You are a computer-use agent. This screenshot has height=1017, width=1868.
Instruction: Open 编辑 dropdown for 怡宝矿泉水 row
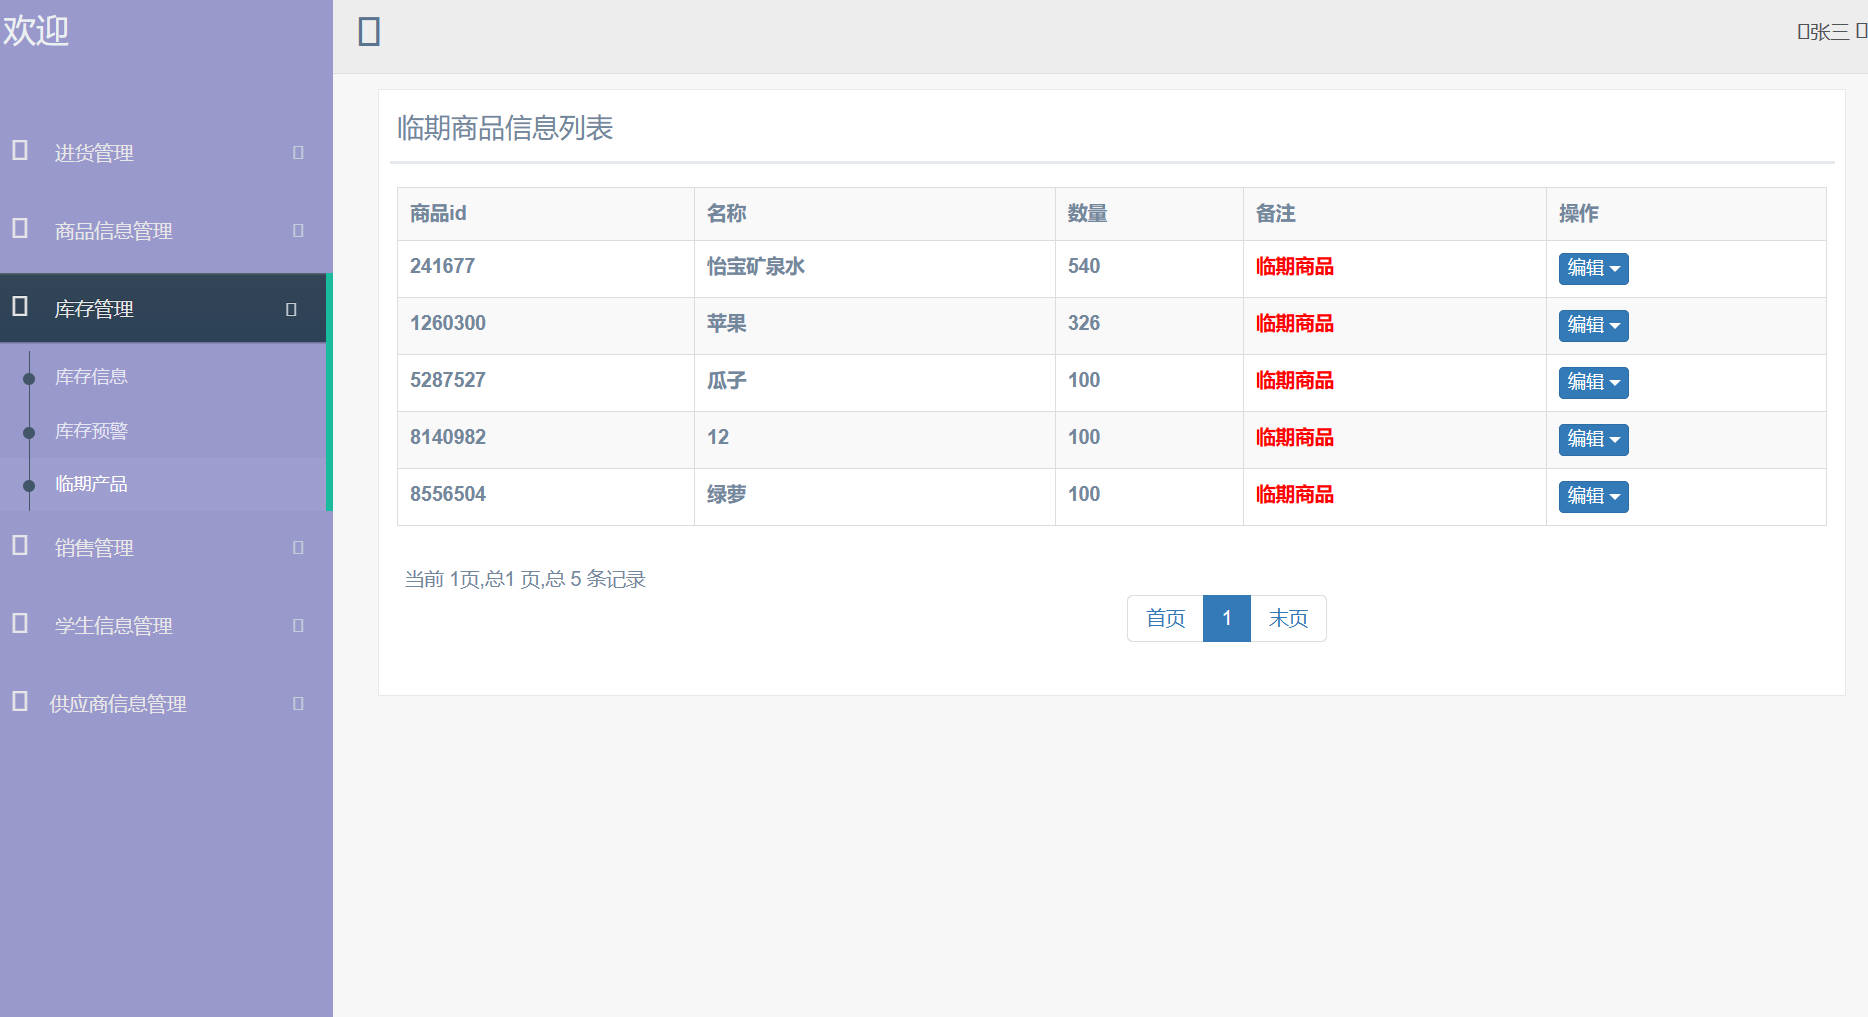tap(1592, 268)
